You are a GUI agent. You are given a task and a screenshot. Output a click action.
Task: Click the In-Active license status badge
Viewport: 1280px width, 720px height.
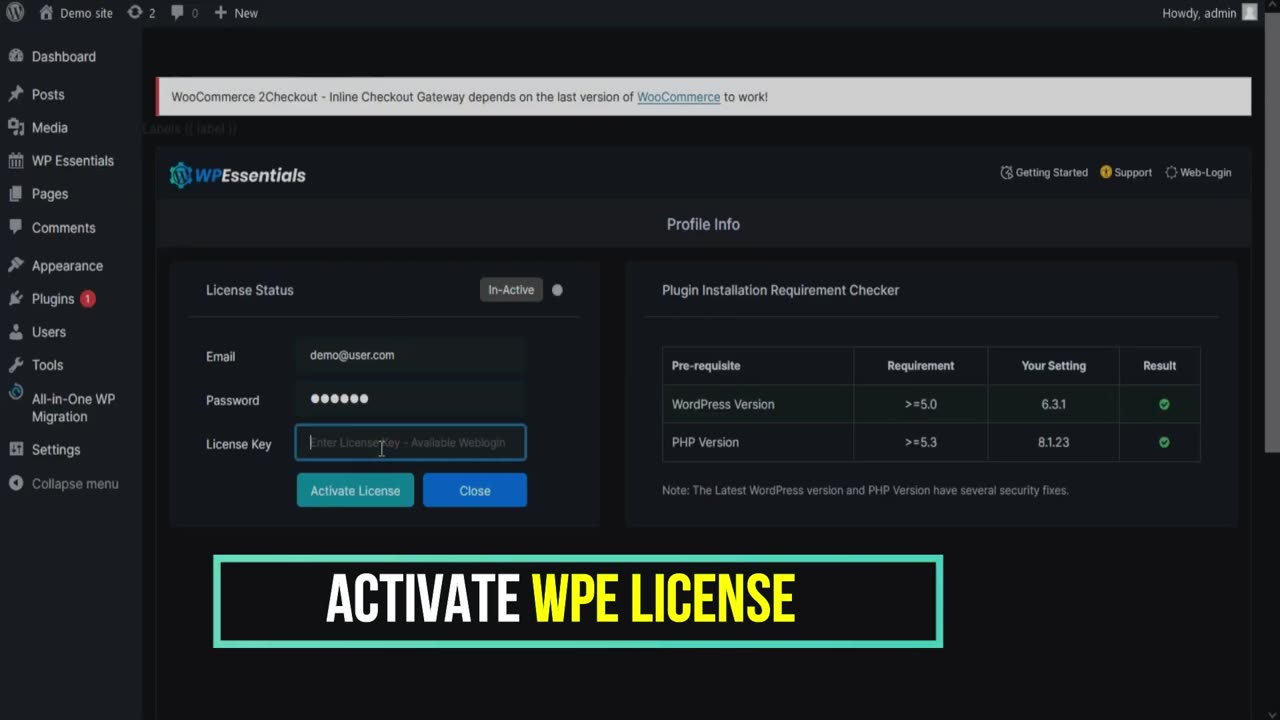pos(511,290)
